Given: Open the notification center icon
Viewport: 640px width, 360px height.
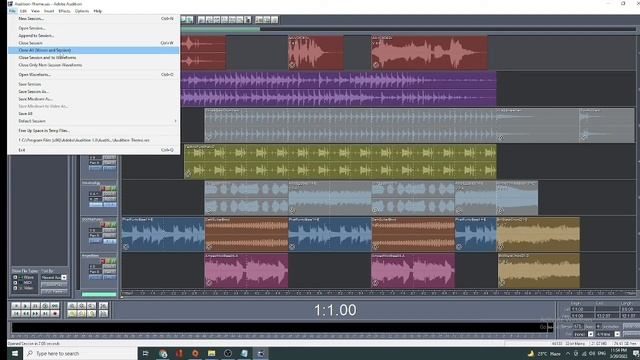Looking at the screenshot, I should coord(636,353).
